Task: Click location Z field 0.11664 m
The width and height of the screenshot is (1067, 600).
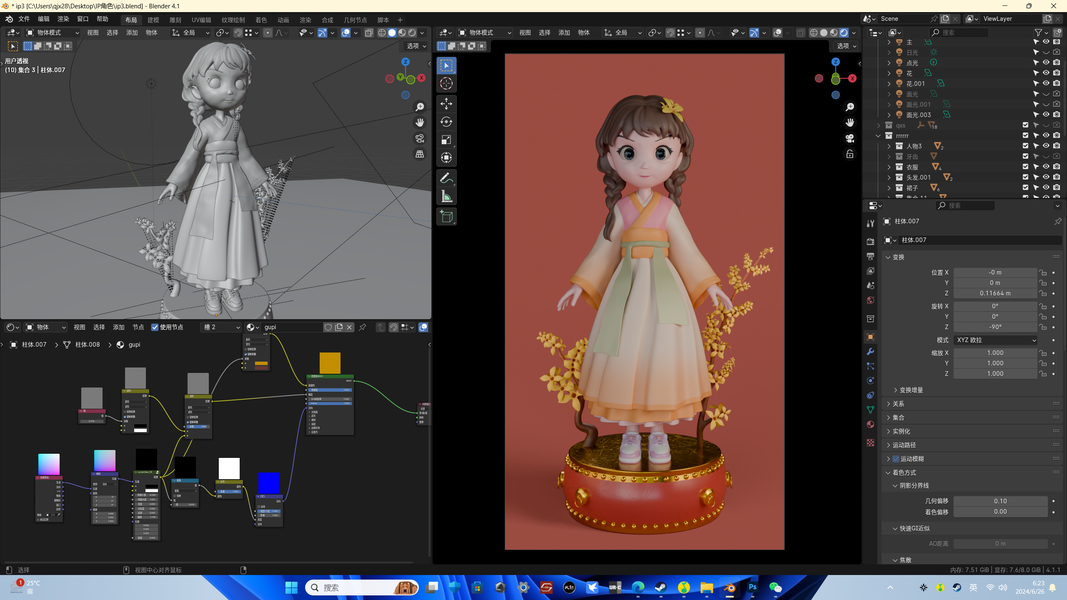Action: pos(995,293)
